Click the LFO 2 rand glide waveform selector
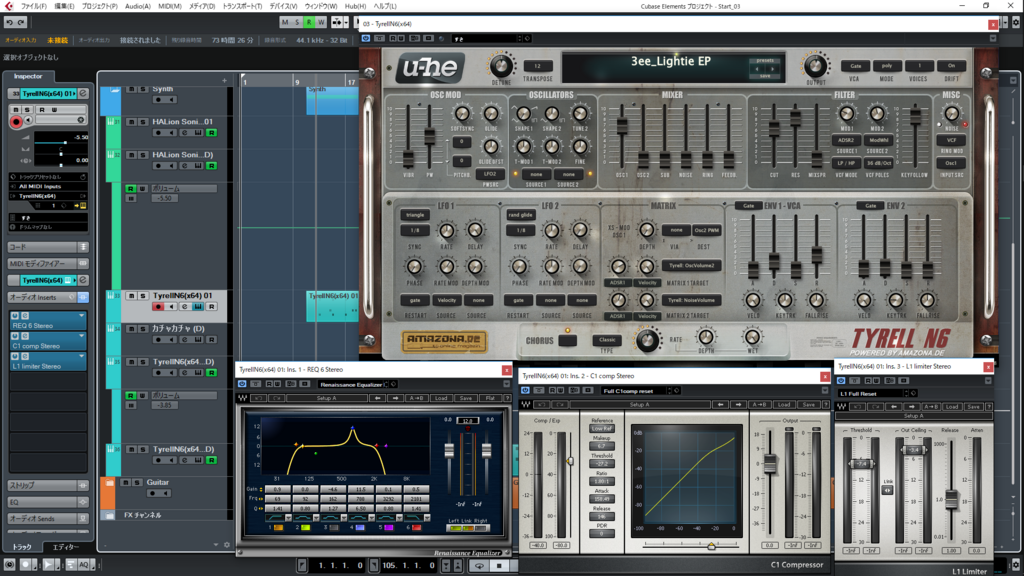Image resolution: width=1024 pixels, height=576 pixels. point(520,215)
